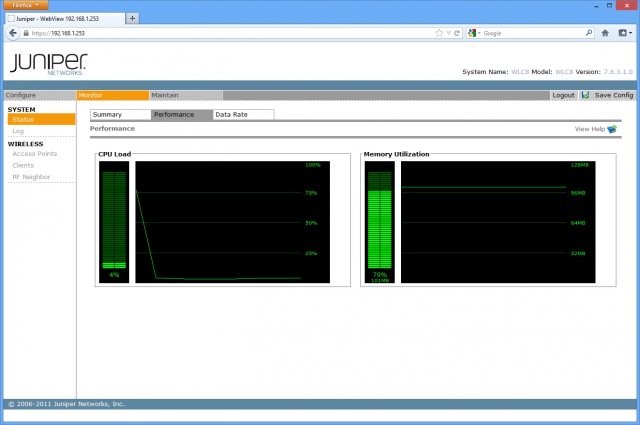Screen dimensions: 640x425
Task: Click the browser back arrow button
Action: (13, 33)
